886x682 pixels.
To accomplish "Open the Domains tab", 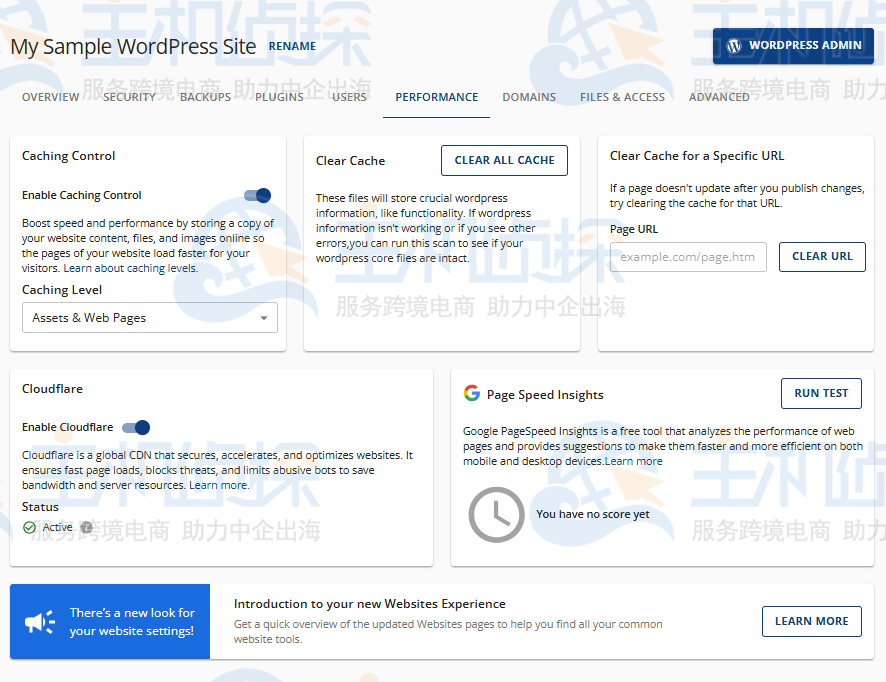I will [529, 97].
